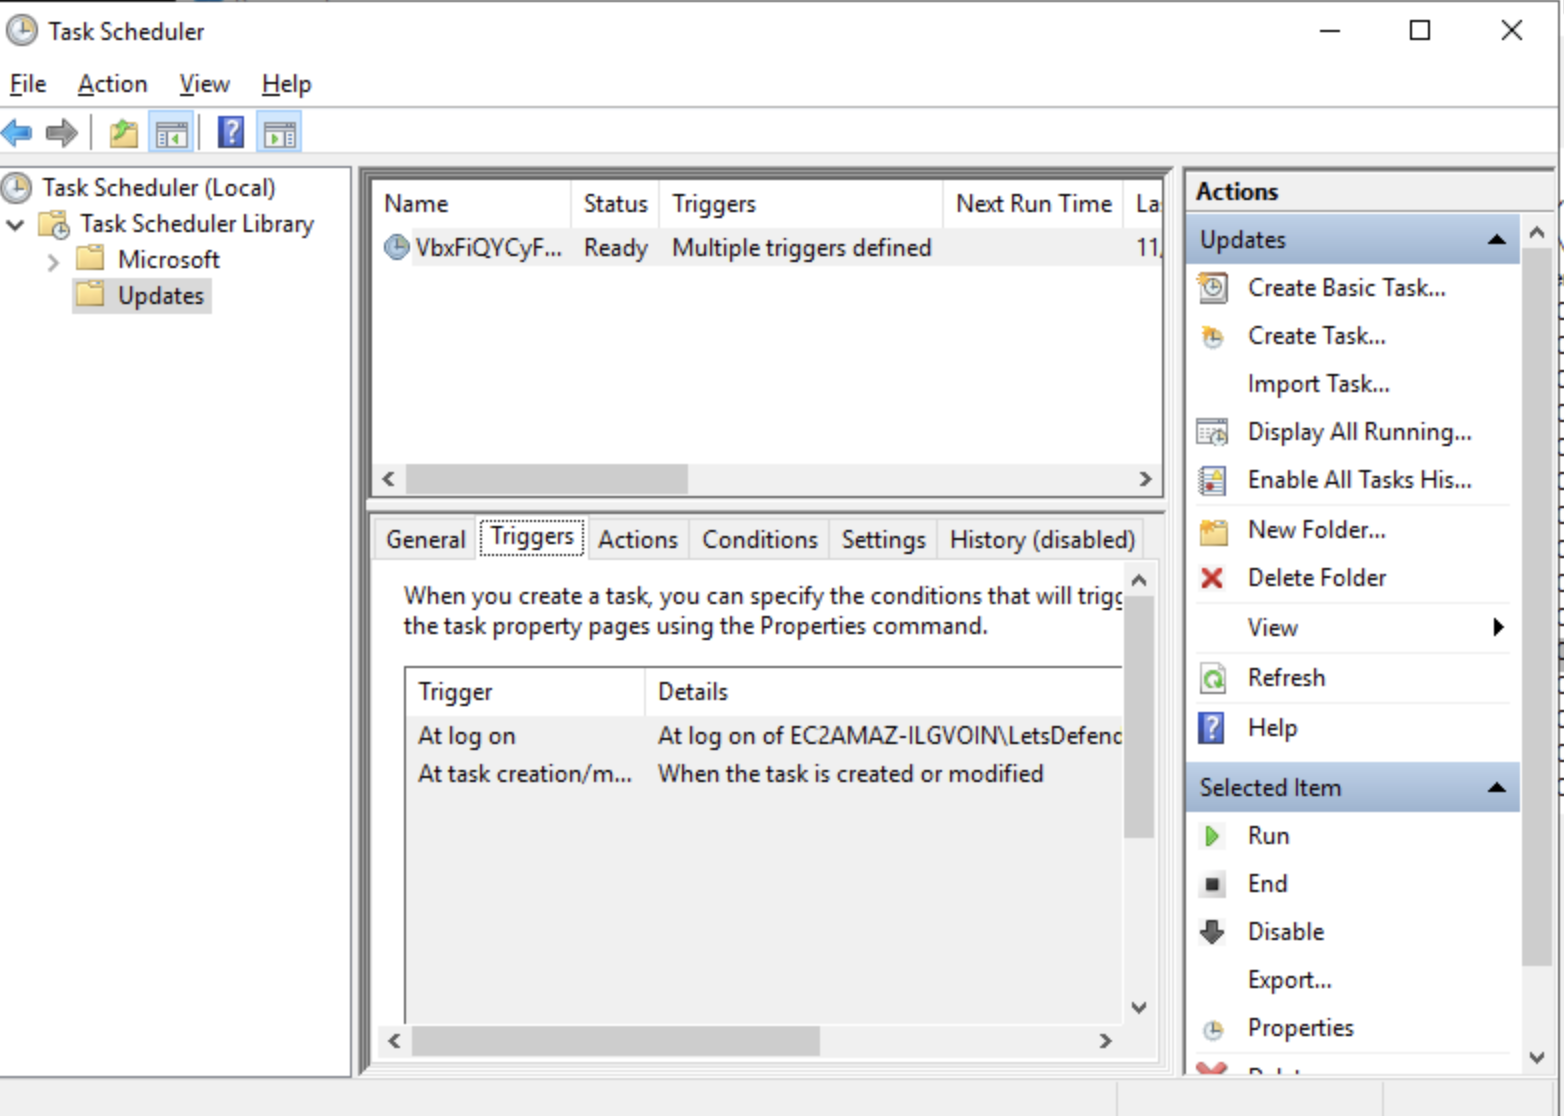
Task: Click the Properties clock icon
Action: click(1213, 1029)
